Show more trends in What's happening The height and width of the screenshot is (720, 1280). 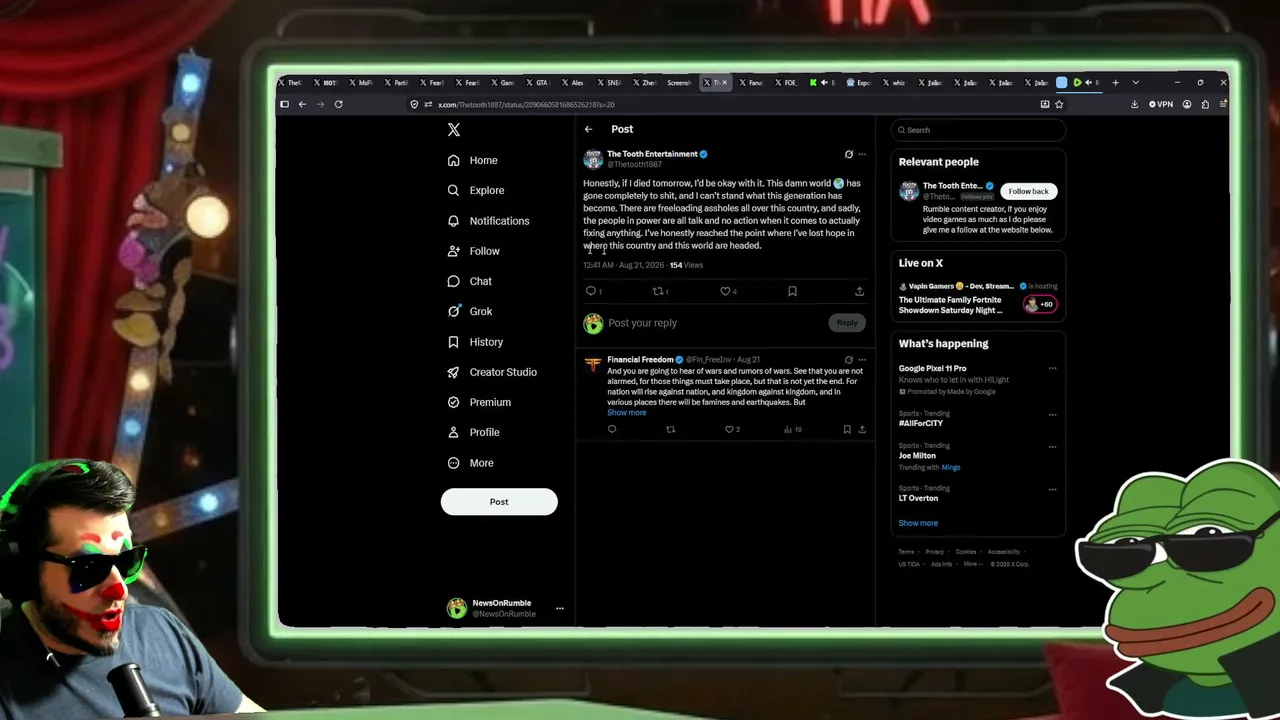click(918, 523)
